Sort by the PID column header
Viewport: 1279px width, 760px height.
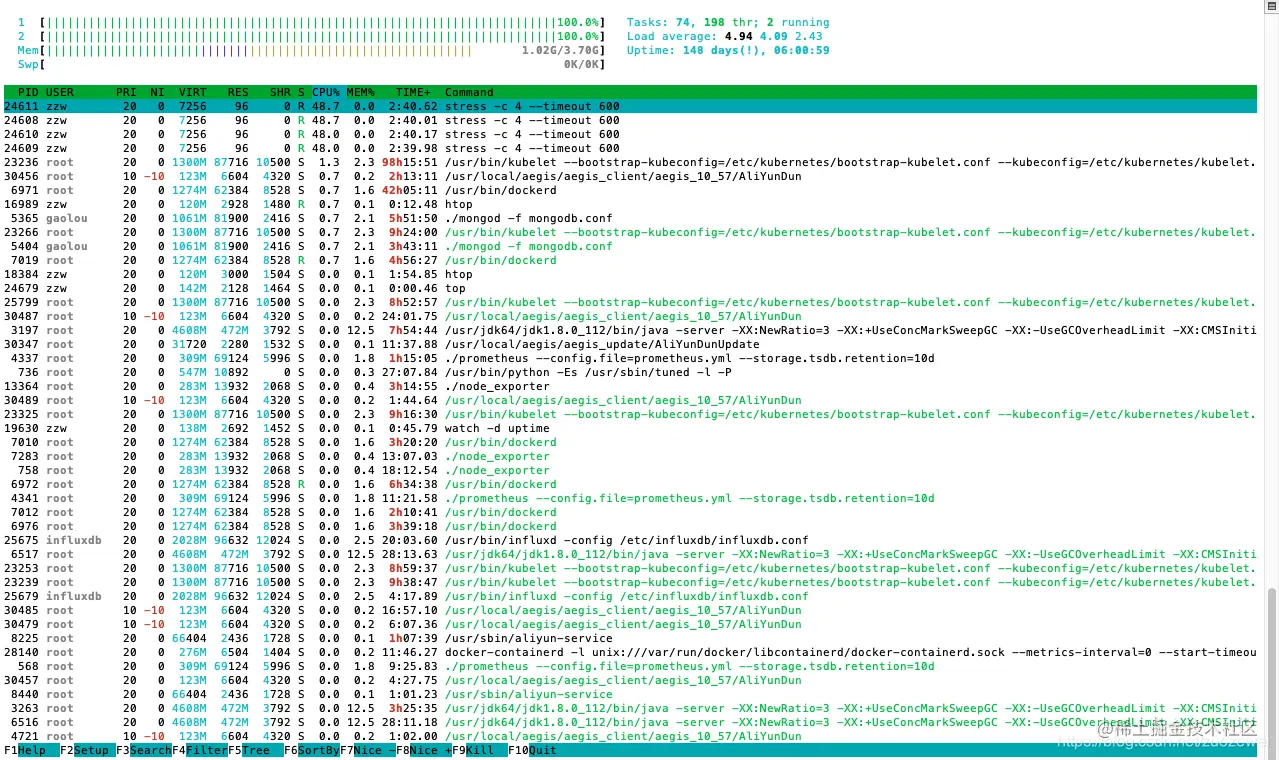click(x=28, y=92)
